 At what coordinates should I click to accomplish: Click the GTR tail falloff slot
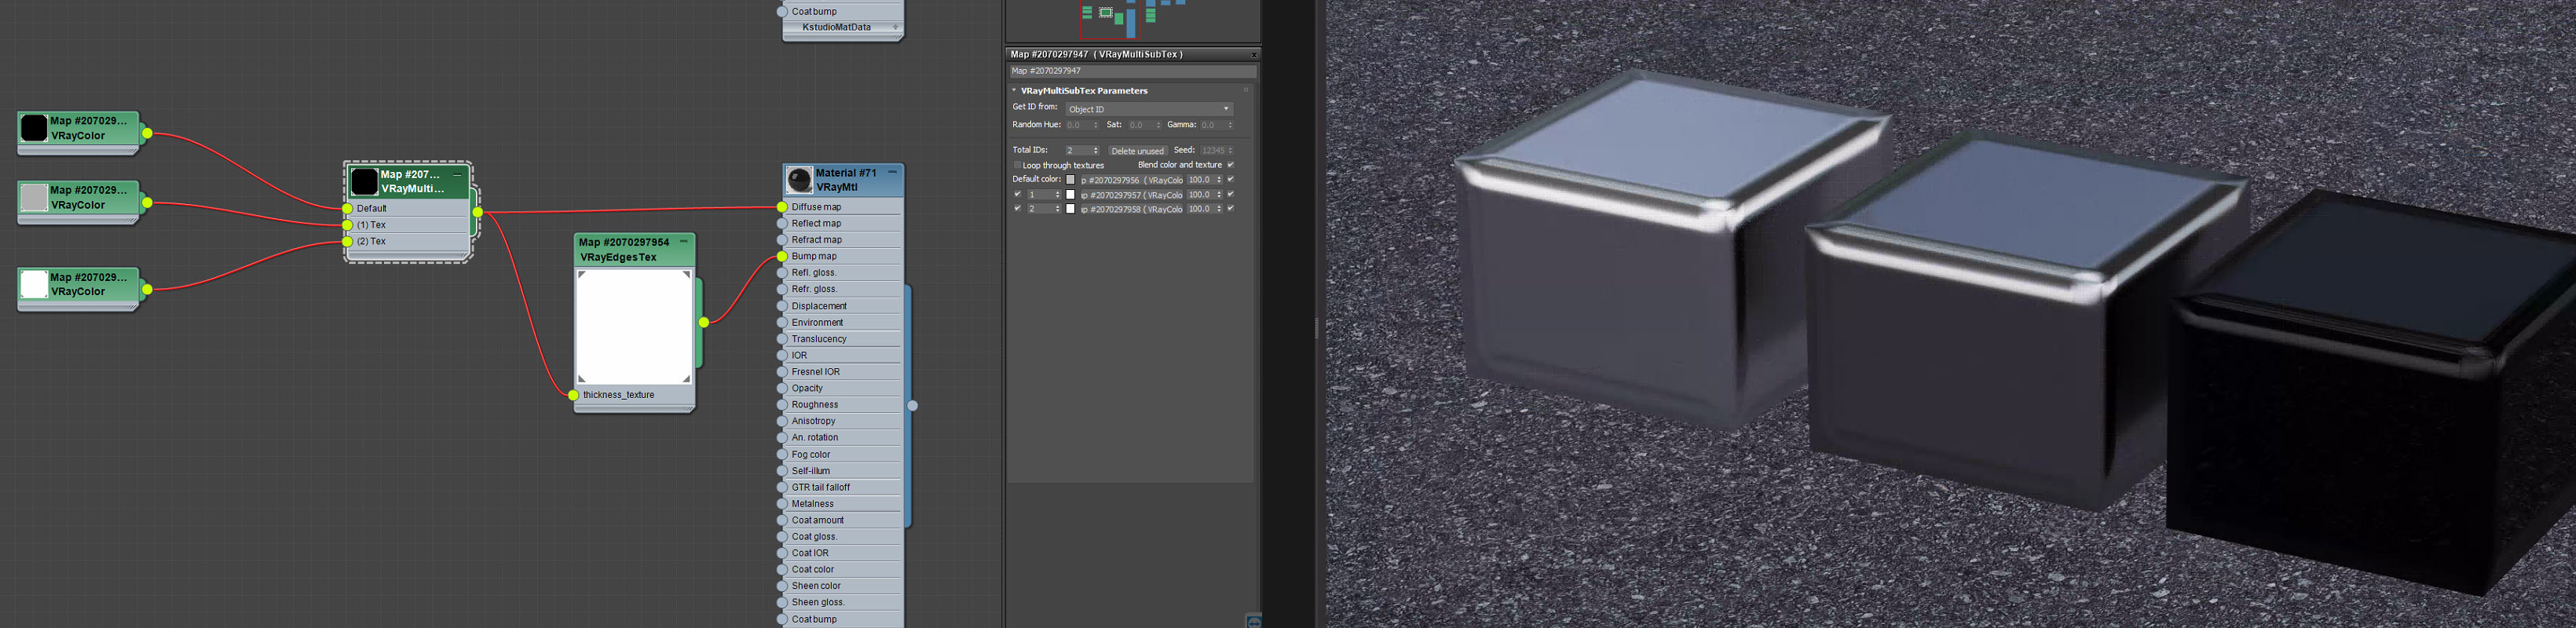click(841, 487)
